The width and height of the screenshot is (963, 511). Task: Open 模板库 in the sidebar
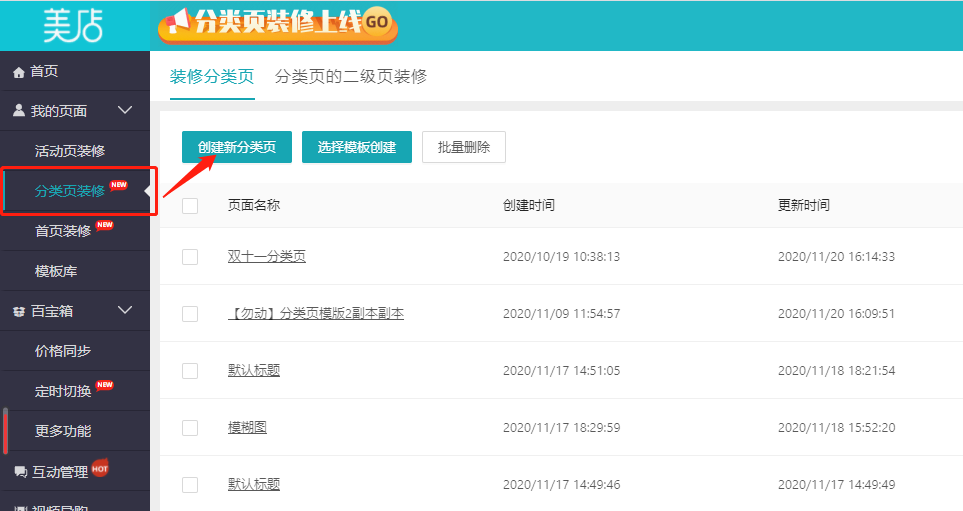coord(56,271)
